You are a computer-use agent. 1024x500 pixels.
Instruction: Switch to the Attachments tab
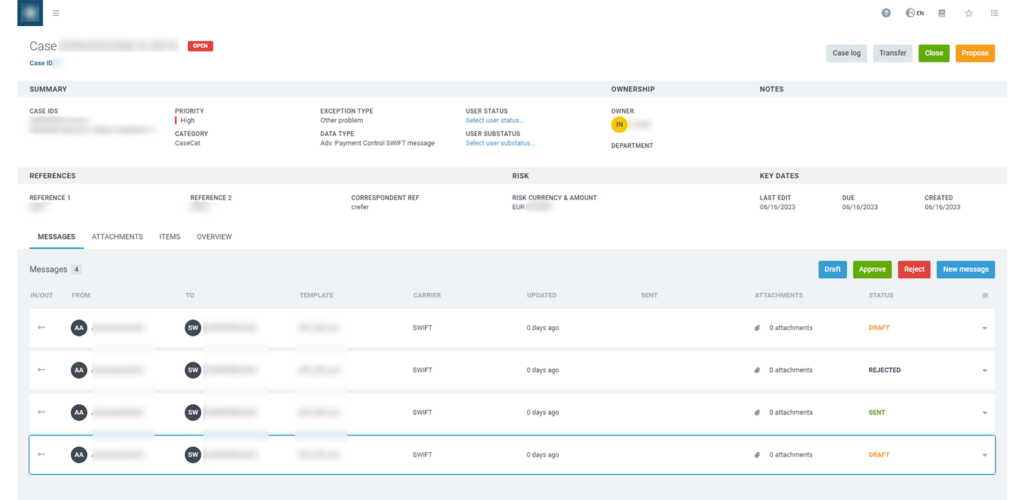(117, 237)
